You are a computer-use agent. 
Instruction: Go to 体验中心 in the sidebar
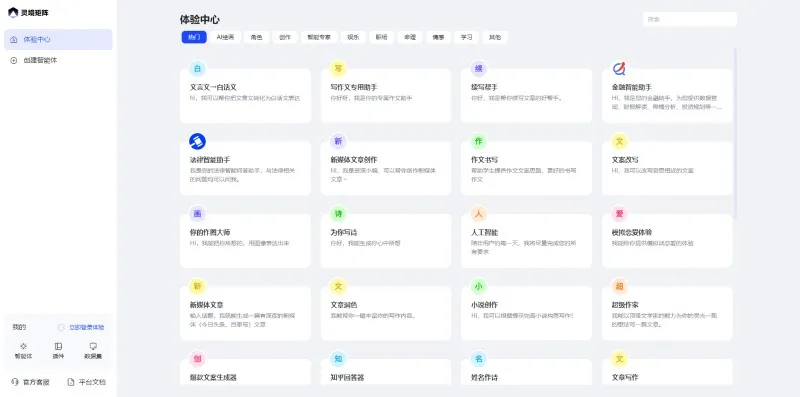coord(58,39)
